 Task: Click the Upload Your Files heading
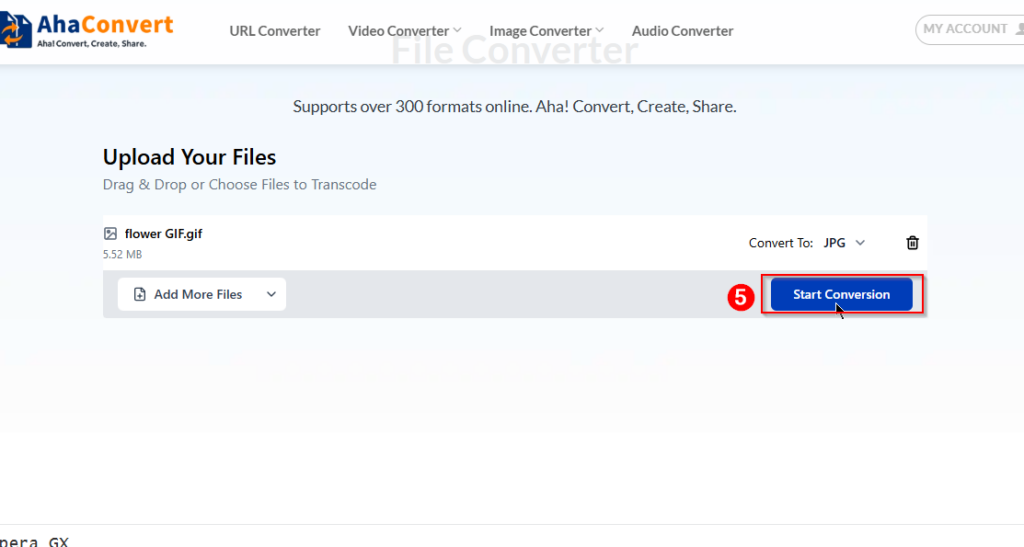(189, 157)
